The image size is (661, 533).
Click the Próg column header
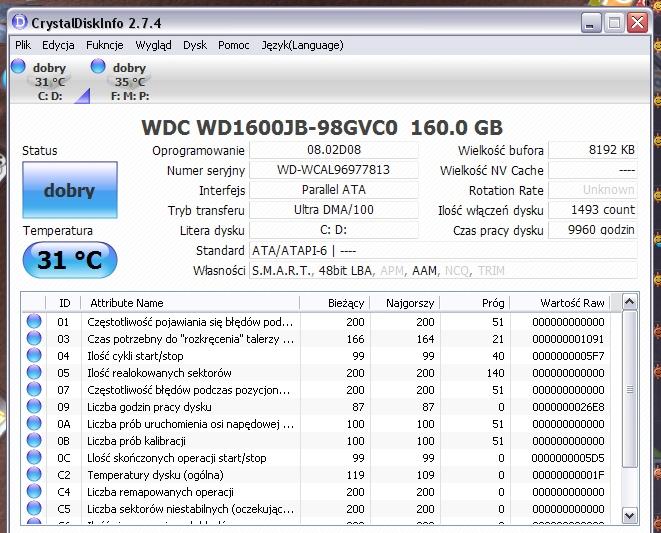coord(475,303)
